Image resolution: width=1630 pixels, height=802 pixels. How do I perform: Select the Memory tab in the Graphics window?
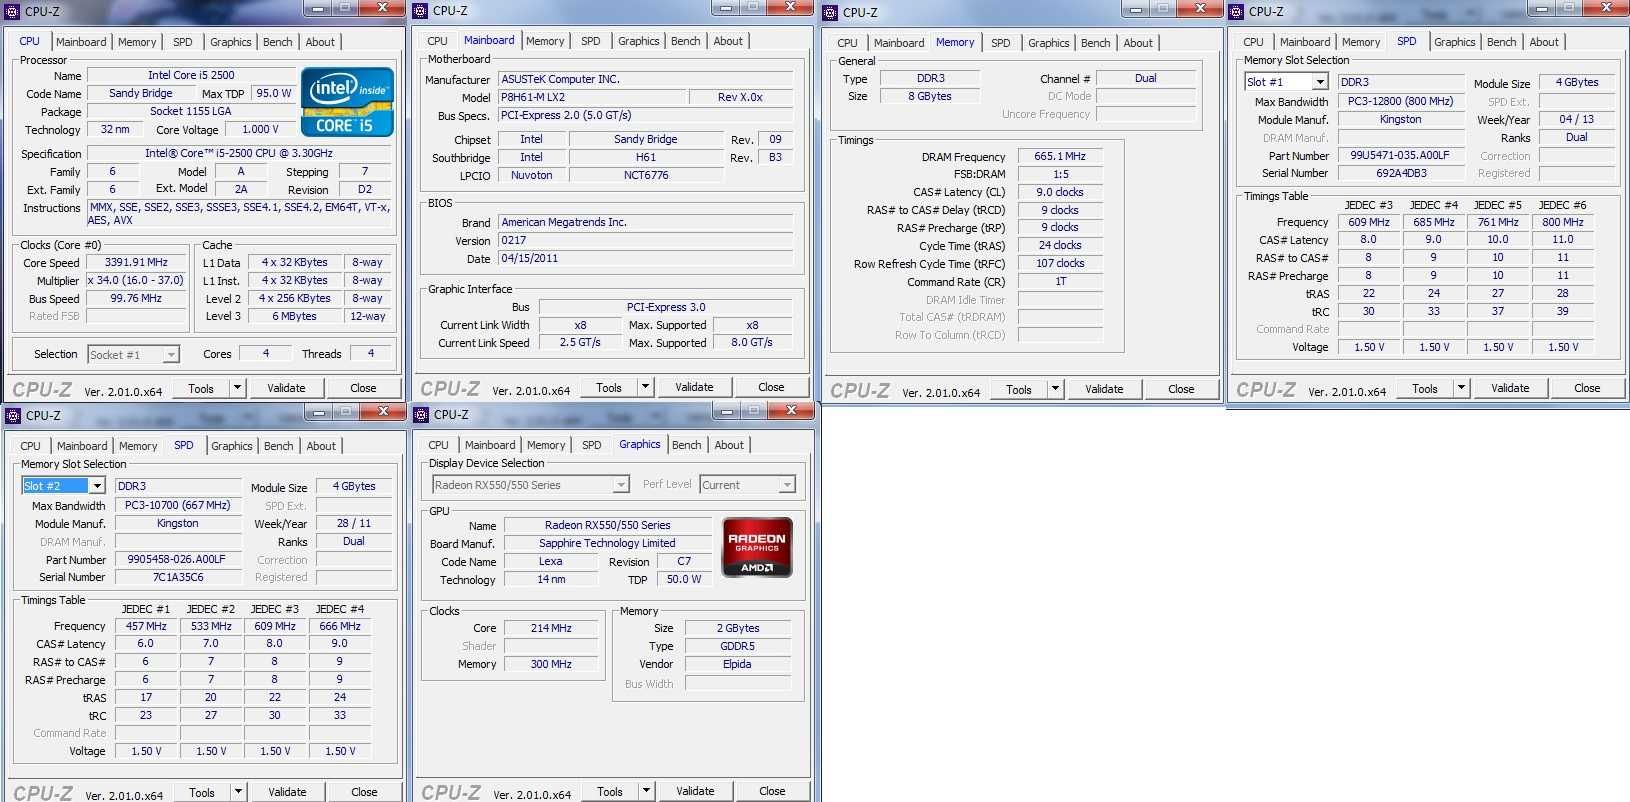pos(546,445)
